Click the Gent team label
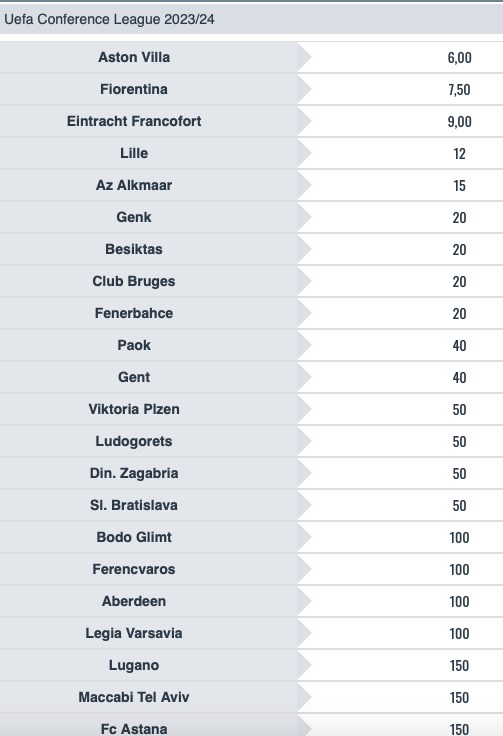 click(134, 377)
